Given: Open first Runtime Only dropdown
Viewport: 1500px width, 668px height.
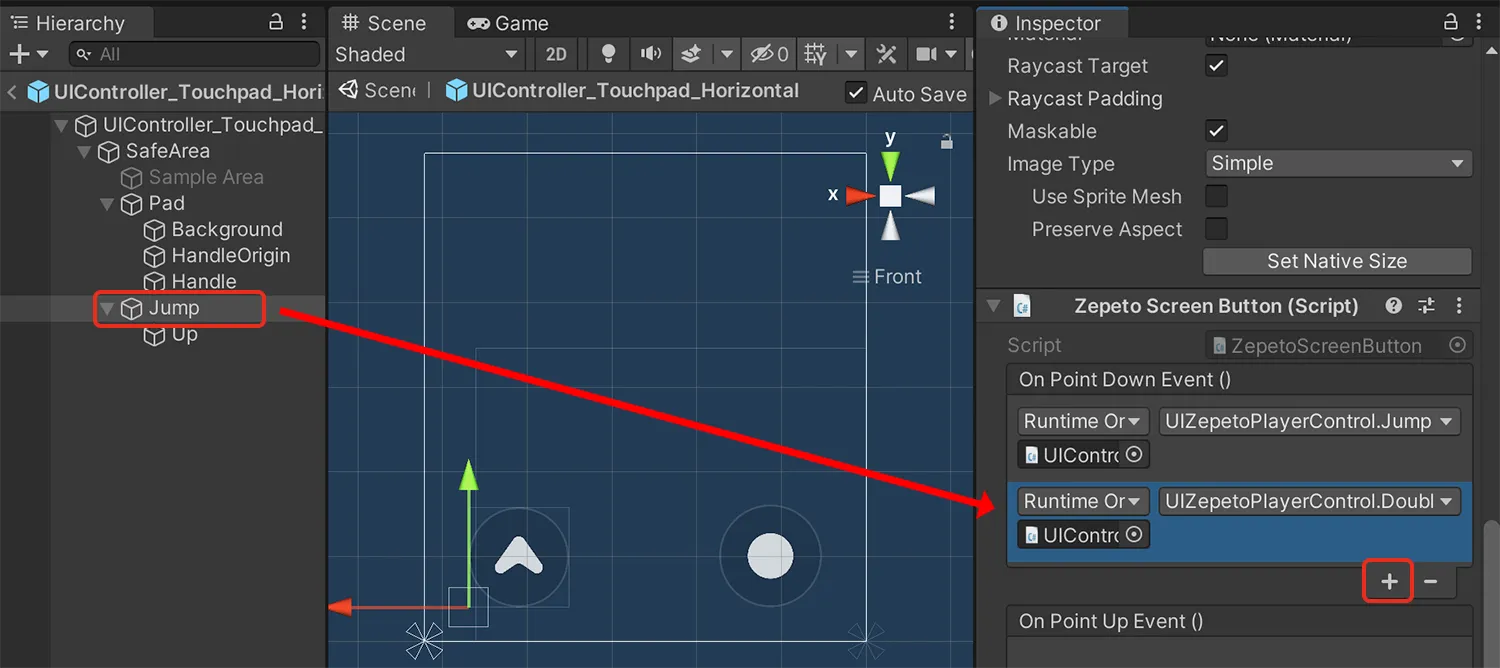Looking at the screenshot, I should [1084, 421].
